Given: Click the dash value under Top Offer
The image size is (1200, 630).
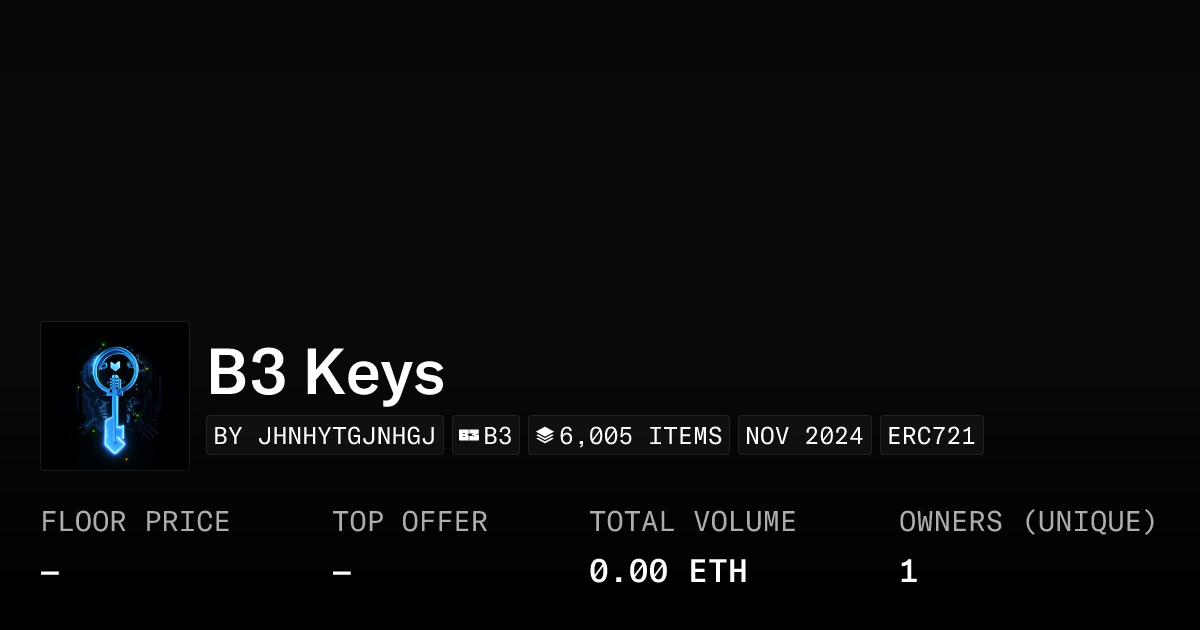Looking at the screenshot, I should tap(341, 573).
